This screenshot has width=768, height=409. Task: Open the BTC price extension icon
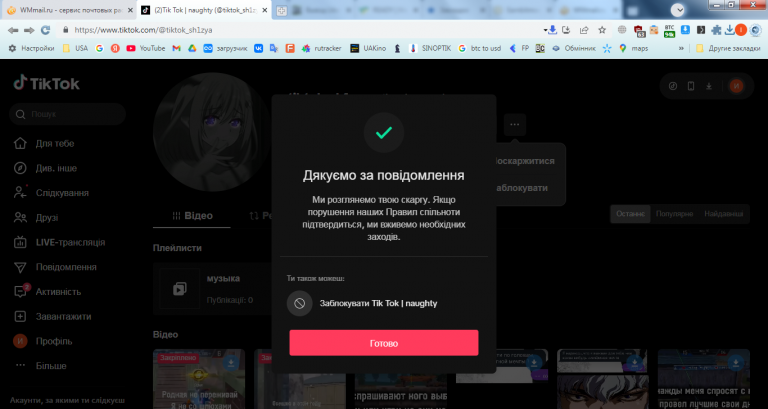click(669, 30)
